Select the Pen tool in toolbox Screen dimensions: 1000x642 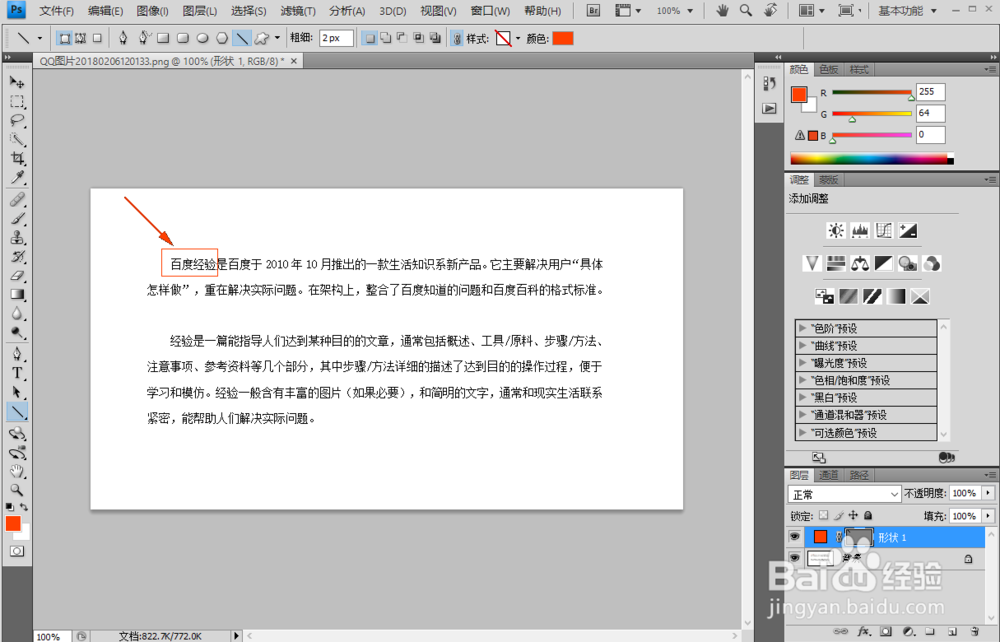click(17, 354)
